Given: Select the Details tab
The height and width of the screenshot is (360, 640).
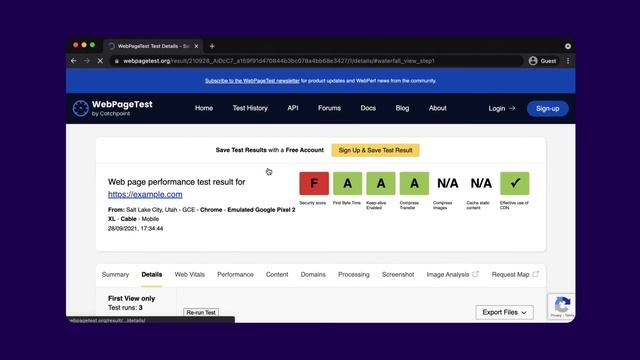Looking at the screenshot, I should coord(152,275).
